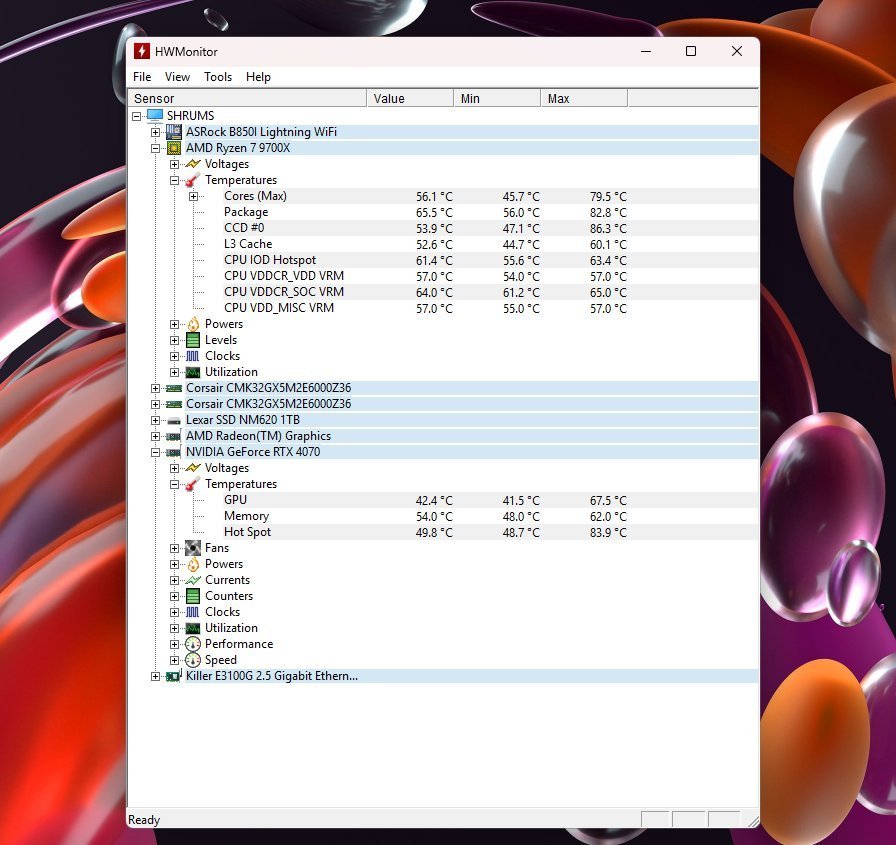Click the HWMonitor app icon in title bar
896x845 pixels.
click(142, 51)
